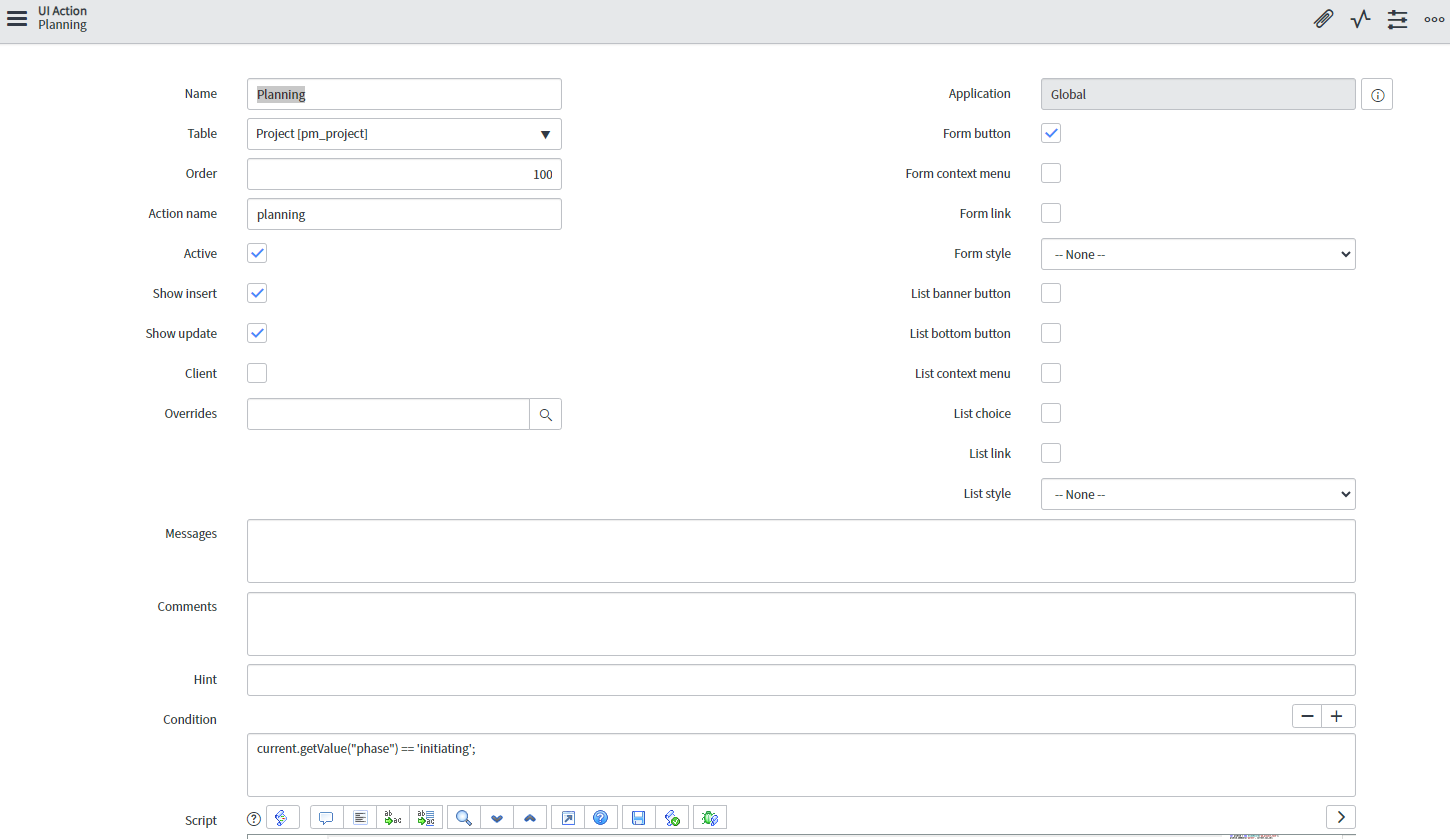
Task: Click the Overrides reference field
Action: tap(388, 414)
